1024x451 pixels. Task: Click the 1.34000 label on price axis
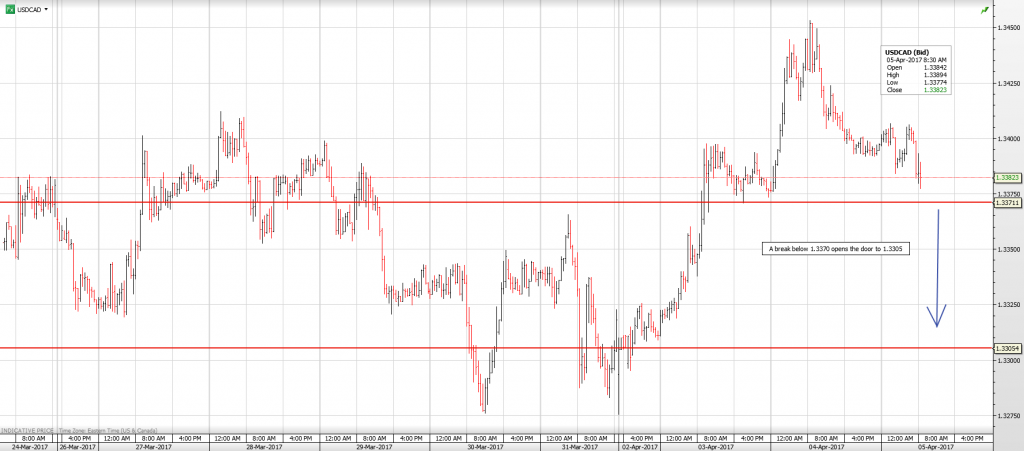tap(1007, 139)
